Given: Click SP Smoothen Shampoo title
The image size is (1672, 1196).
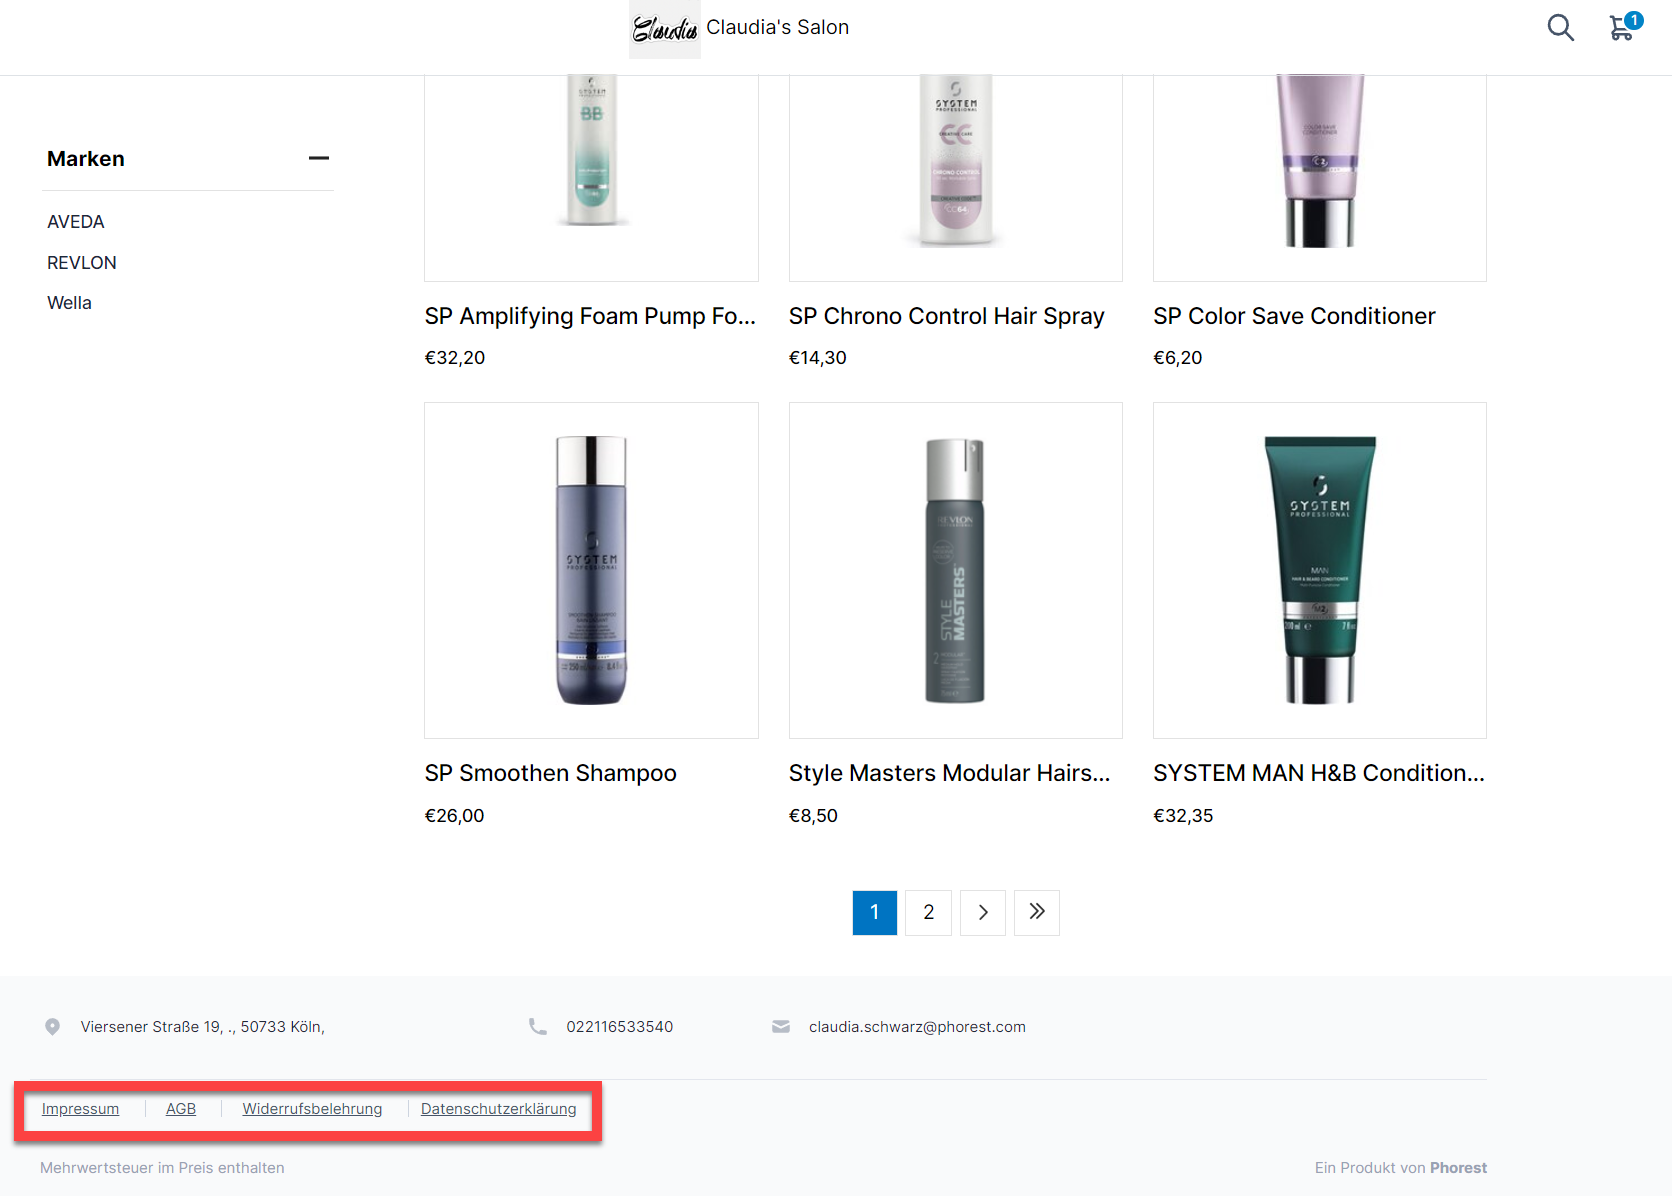Looking at the screenshot, I should [550, 773].
